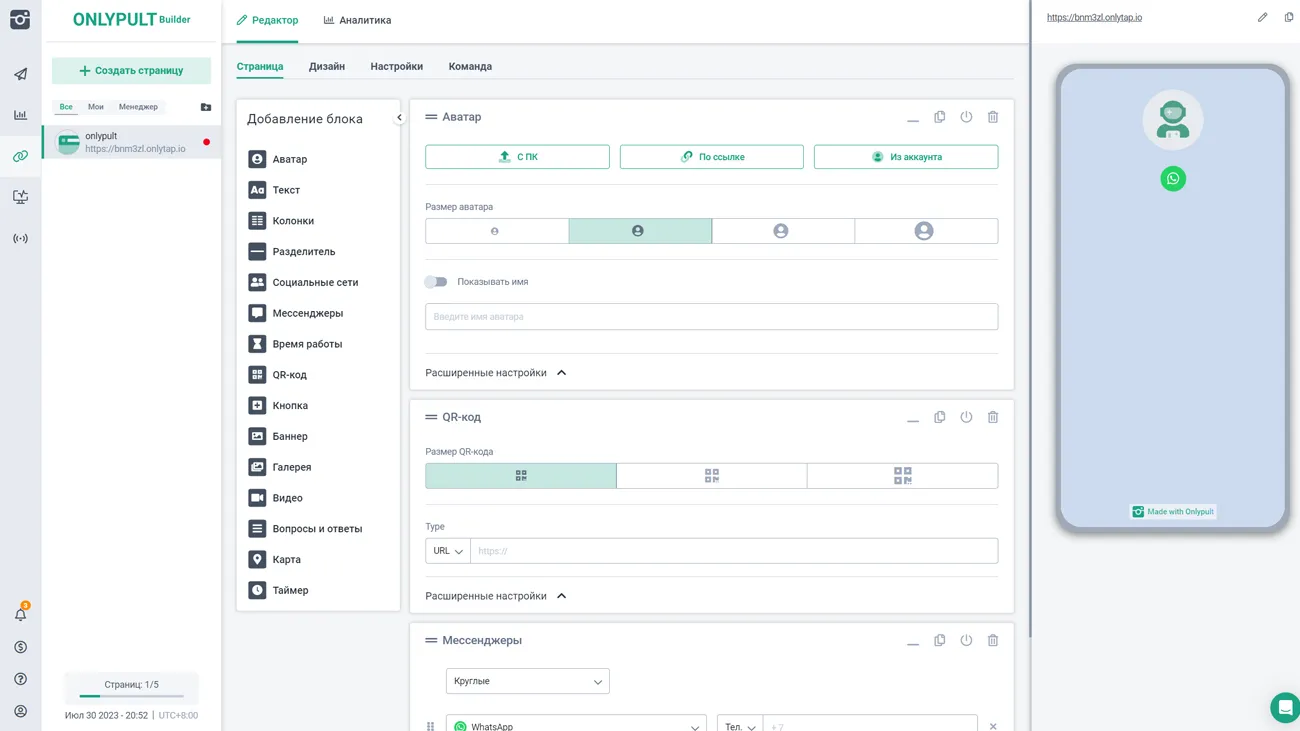
Task: Click the WhatsApp icon in phone preview
Action: coord(1172,179)
